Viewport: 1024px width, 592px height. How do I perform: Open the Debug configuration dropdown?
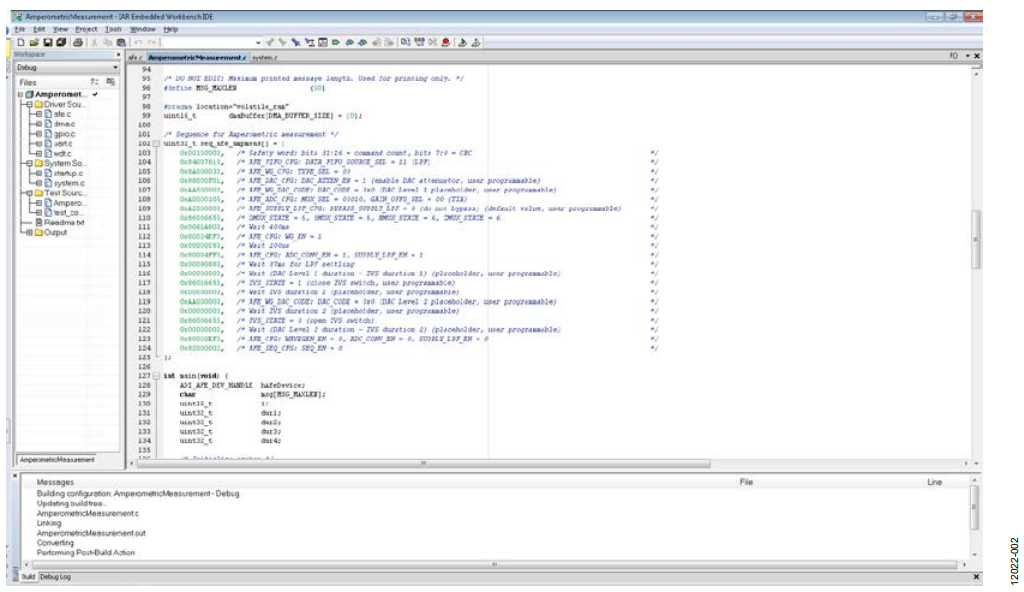coord(115,68)
